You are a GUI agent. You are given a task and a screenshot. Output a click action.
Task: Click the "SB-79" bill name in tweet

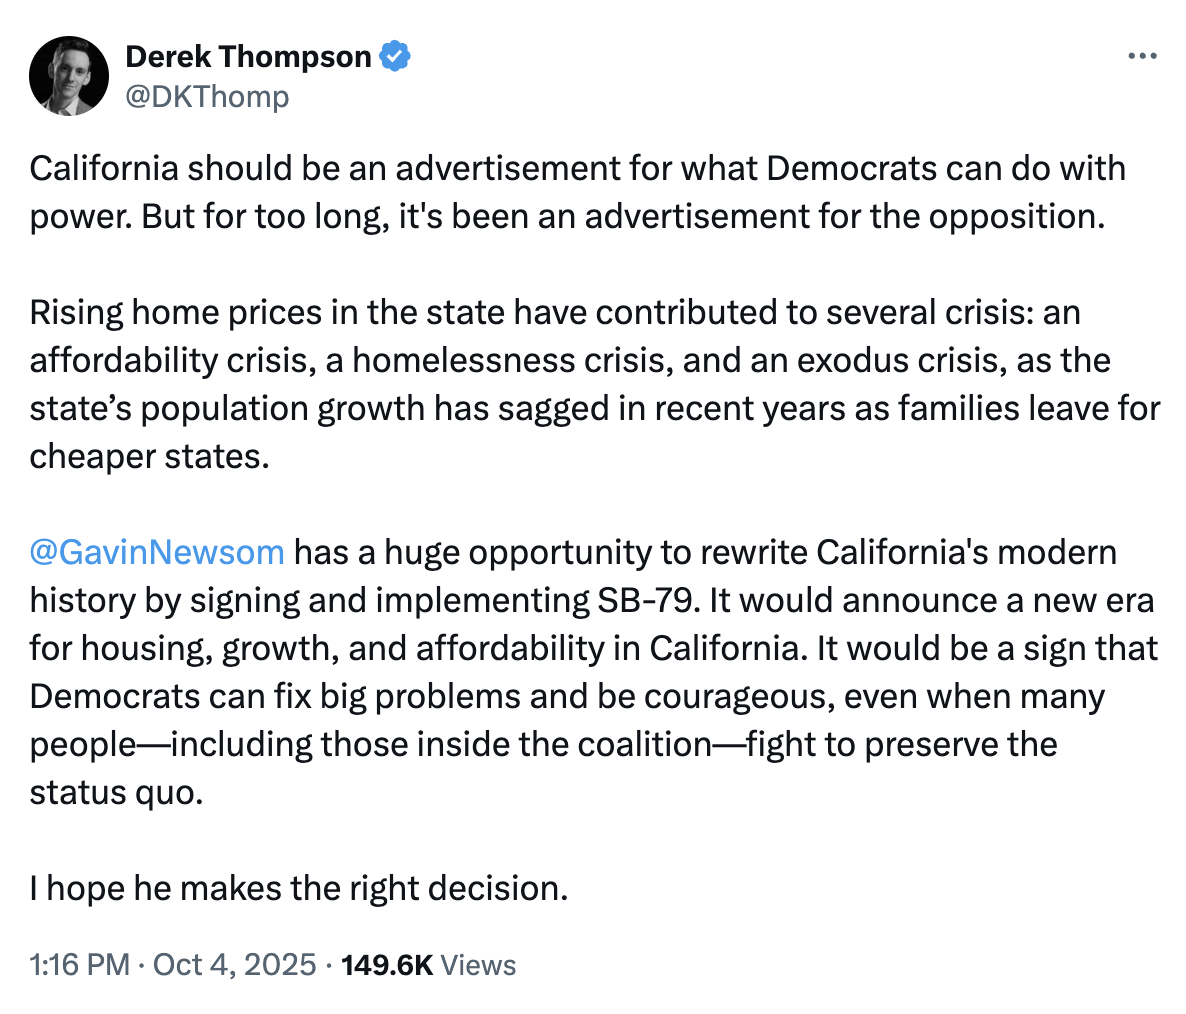coord(648,600)
